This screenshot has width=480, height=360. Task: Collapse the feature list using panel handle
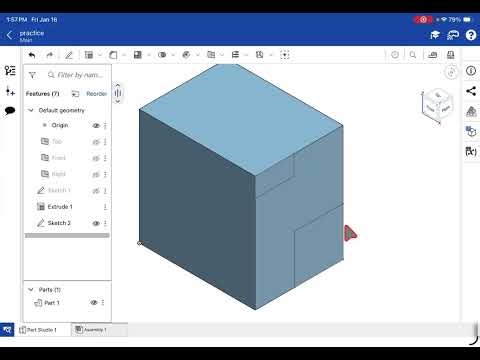click(x=117, y=93)
